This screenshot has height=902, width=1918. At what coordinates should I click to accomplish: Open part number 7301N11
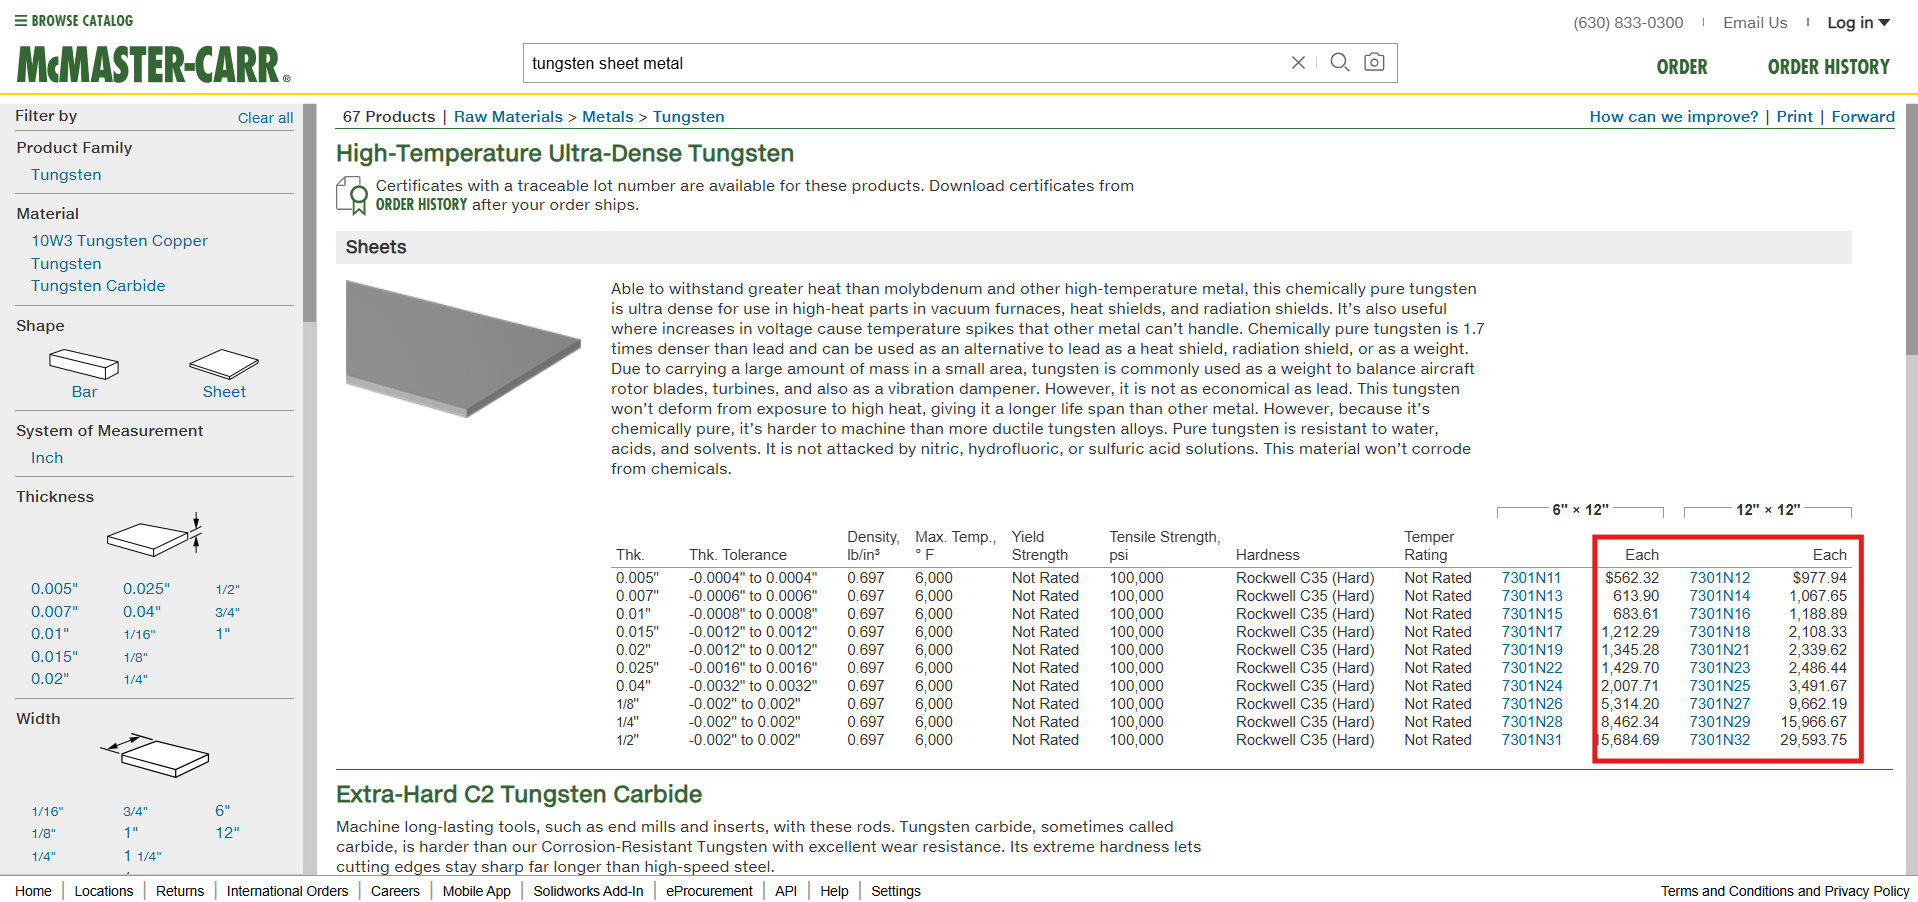pos(1531,578)
